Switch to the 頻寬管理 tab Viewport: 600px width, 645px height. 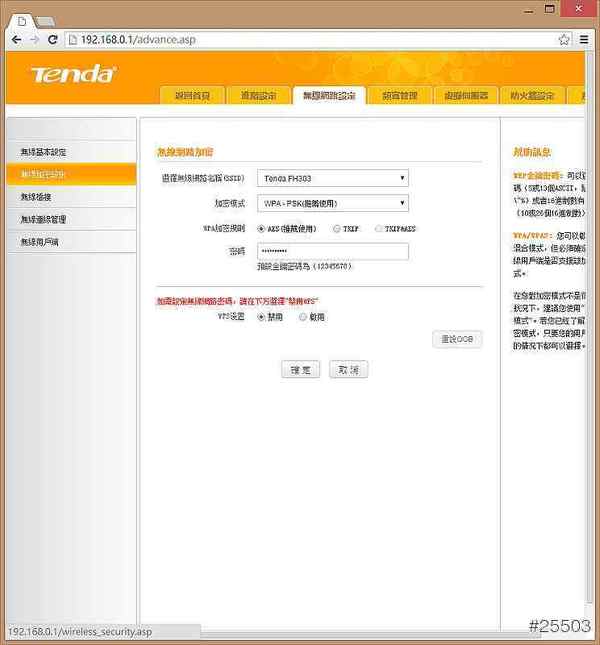click(x=400, y=95)
